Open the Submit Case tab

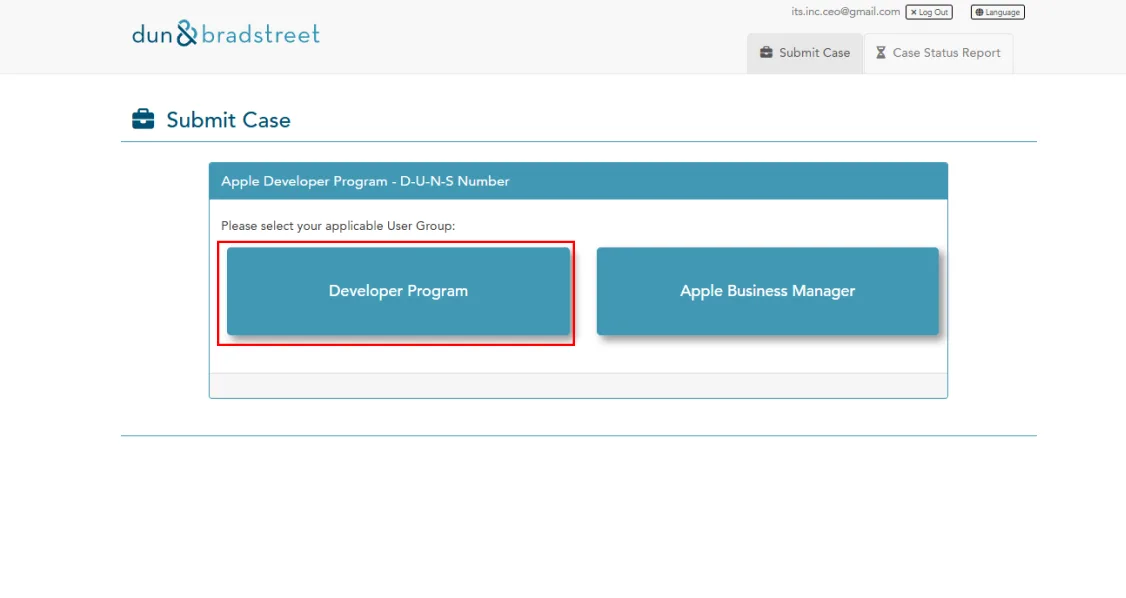click(x=804, y=53)
